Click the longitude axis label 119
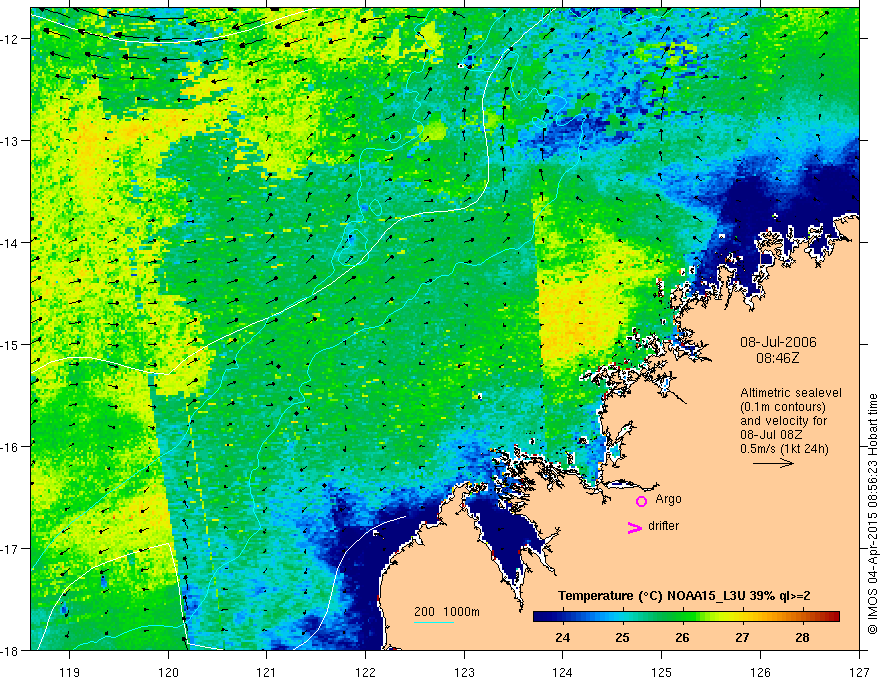This screenshot has height=680, width=880. pyautogui.click(x=70, y=673)
